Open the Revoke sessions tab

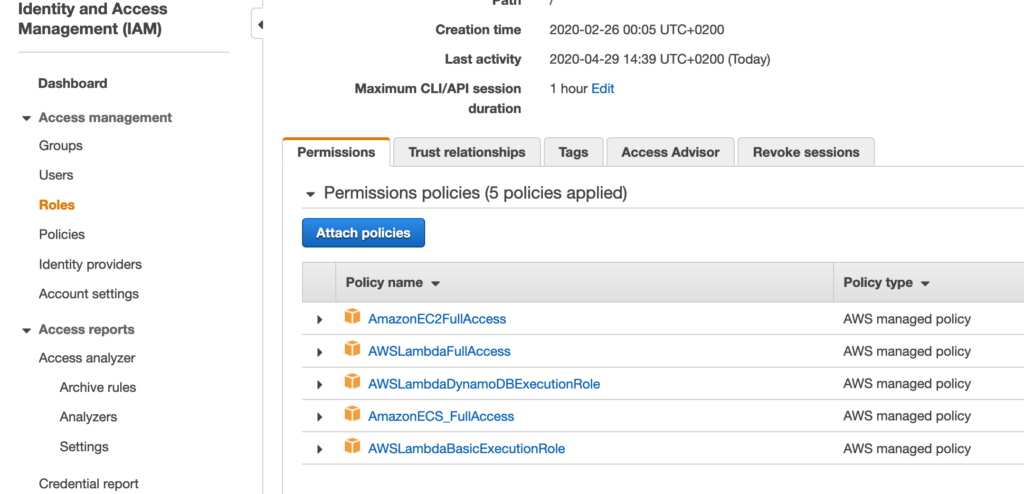tap(806, 152)
